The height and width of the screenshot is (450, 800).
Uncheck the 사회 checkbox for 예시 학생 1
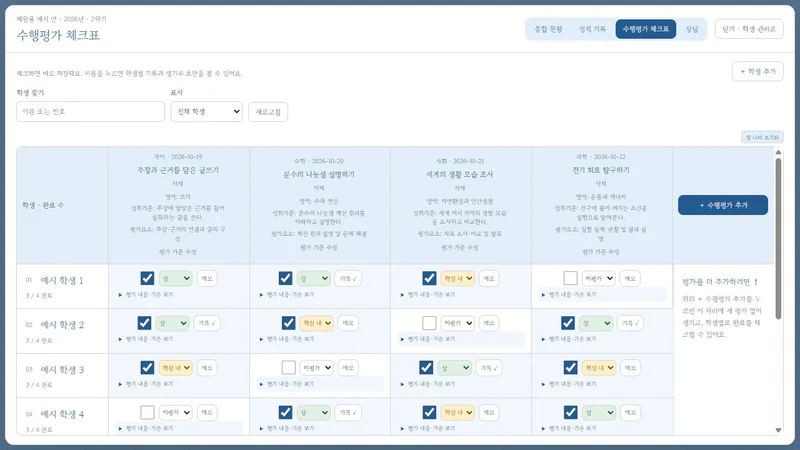tap(429, 278)
